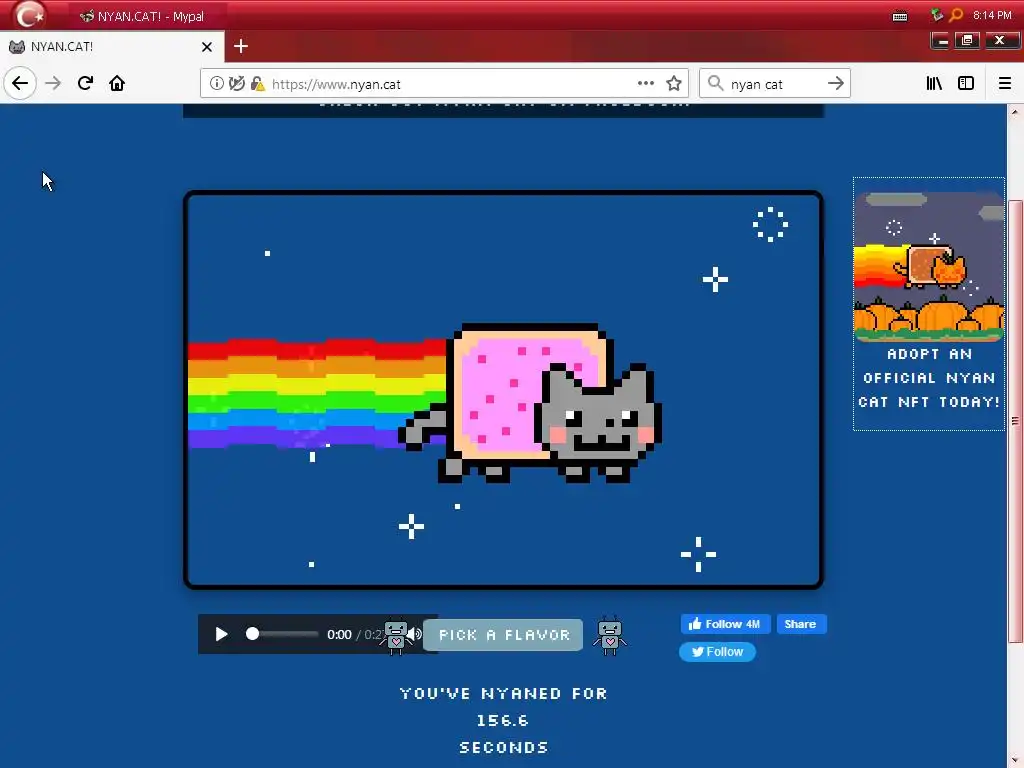Click the scrollbar up arrow
1024x768 pixels.
(1015, 112)
